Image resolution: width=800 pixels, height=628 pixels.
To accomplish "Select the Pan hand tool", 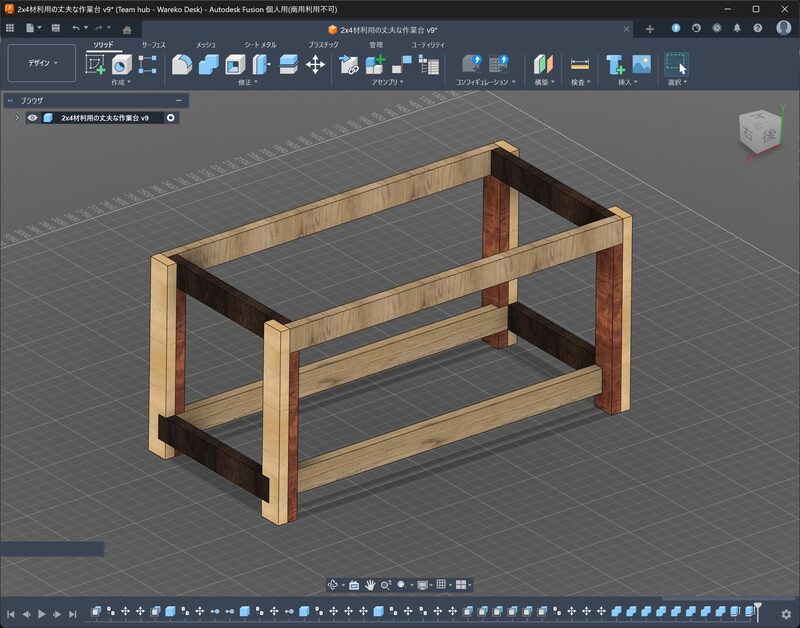I will point(369,585).
